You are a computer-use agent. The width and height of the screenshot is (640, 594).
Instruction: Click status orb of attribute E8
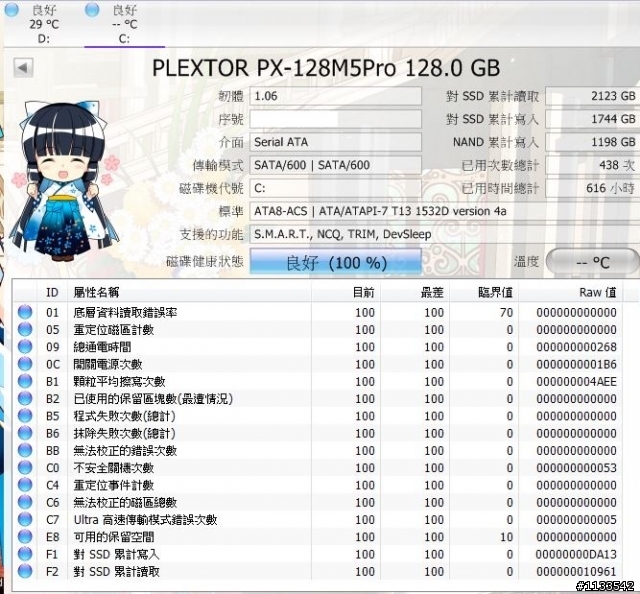25,536
